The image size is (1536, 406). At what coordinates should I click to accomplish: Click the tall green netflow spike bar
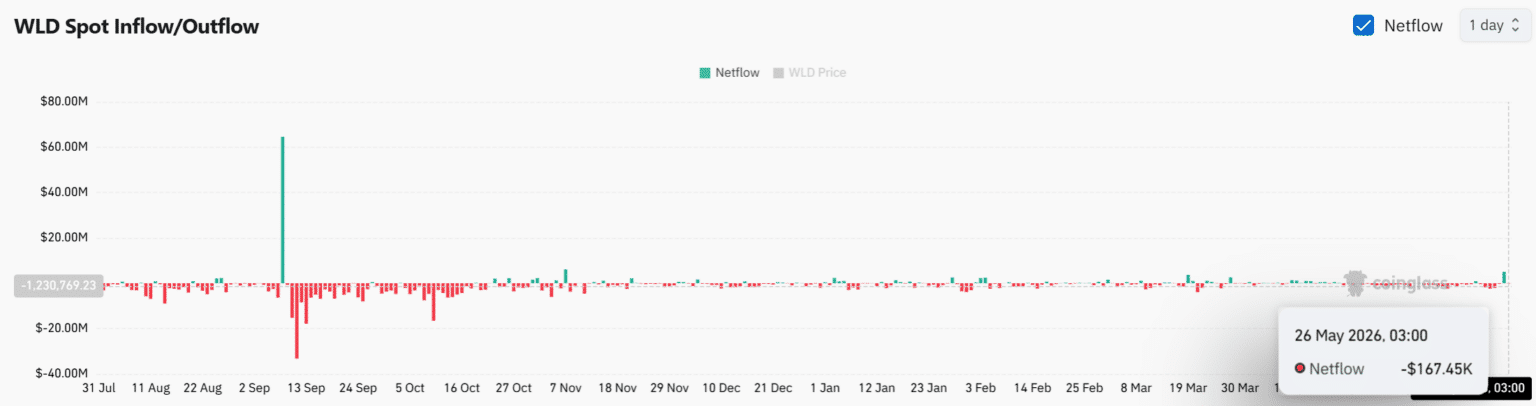click(283, 210)
